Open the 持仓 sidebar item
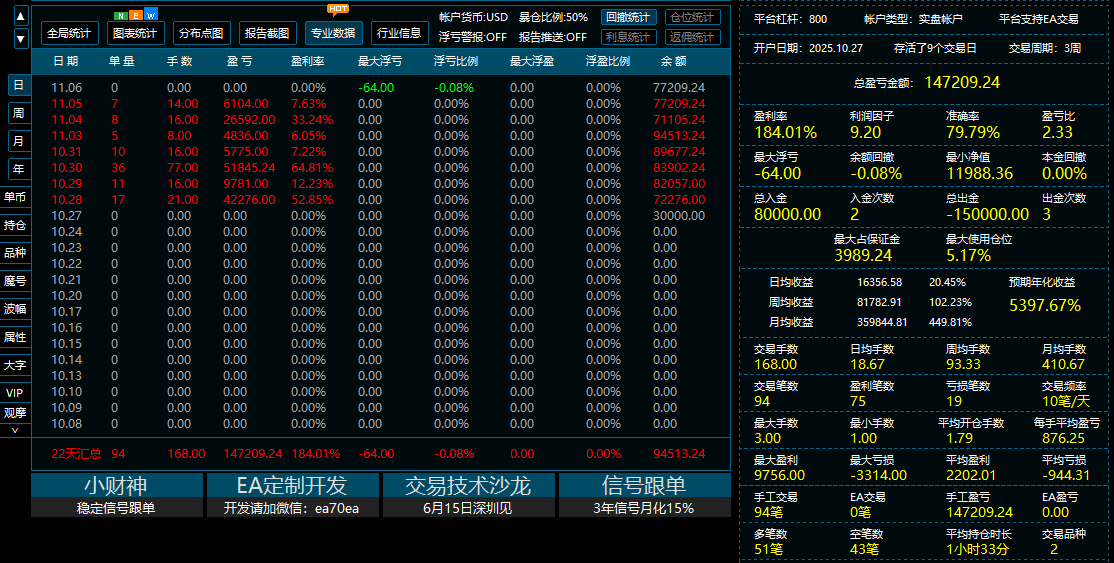1114x563 pixels. pyautogui.click(x=15, y=225)
